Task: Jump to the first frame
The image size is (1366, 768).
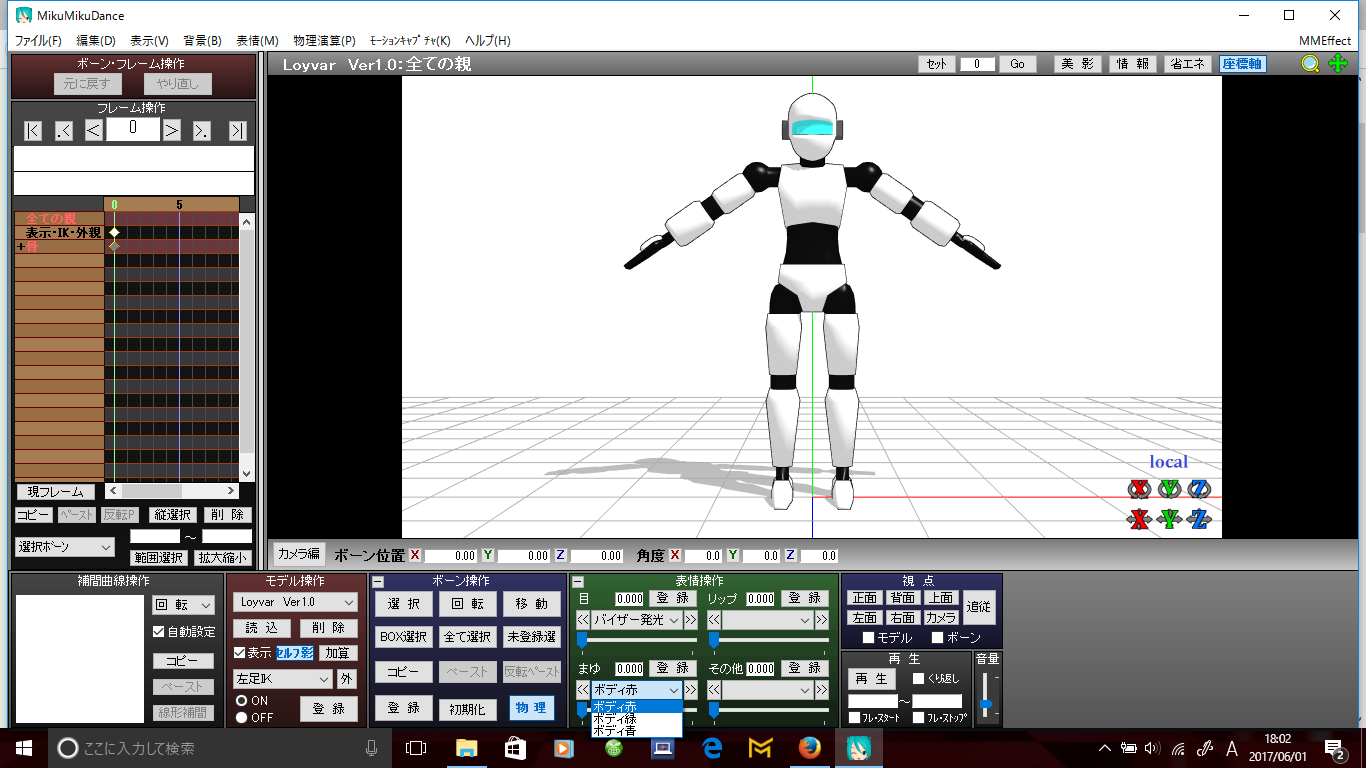Action: 33,130
